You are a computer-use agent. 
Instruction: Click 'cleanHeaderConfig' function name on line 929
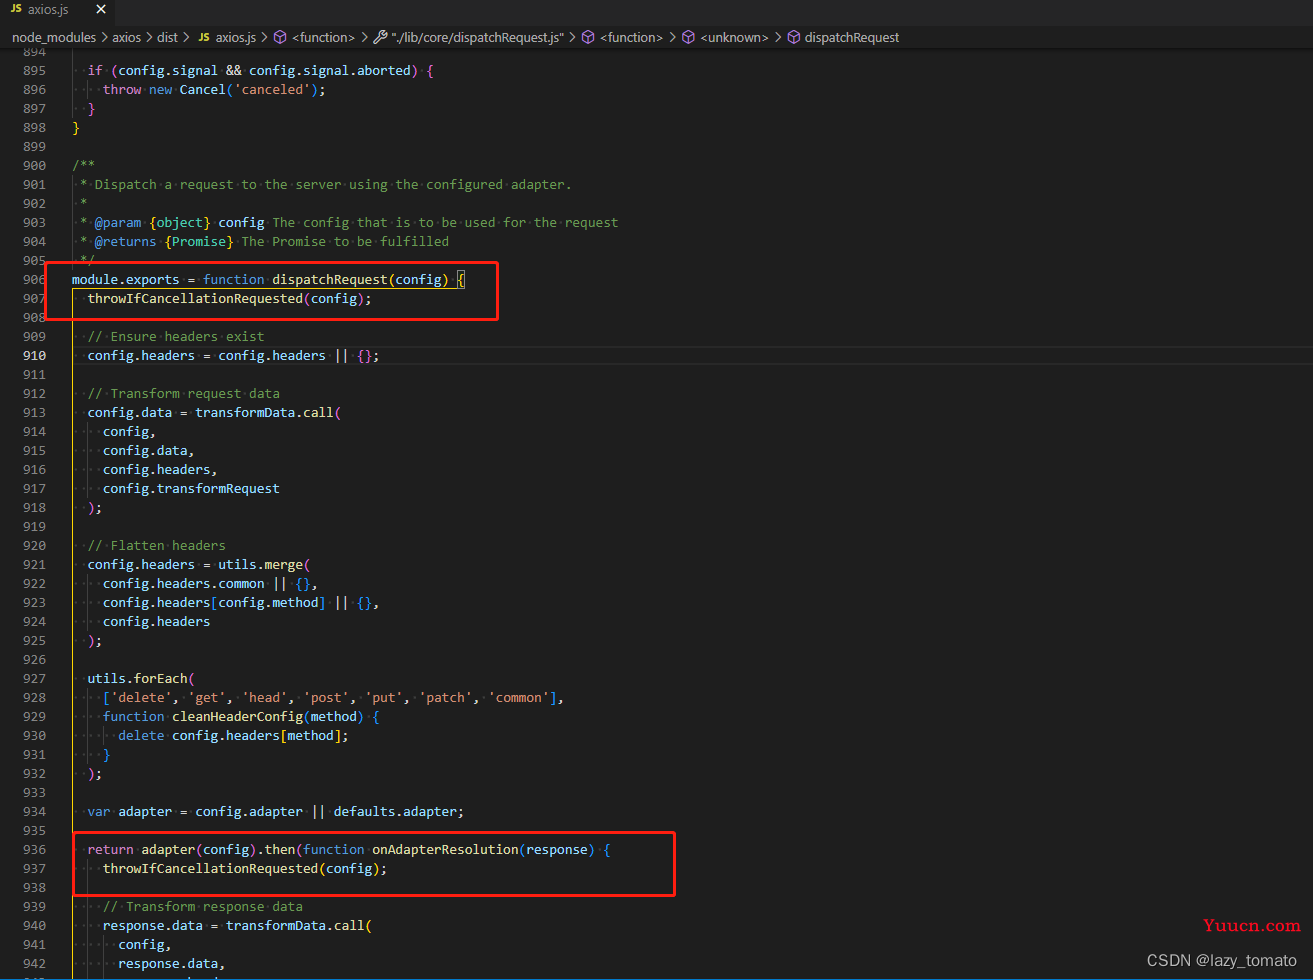[x=238, y=716]
